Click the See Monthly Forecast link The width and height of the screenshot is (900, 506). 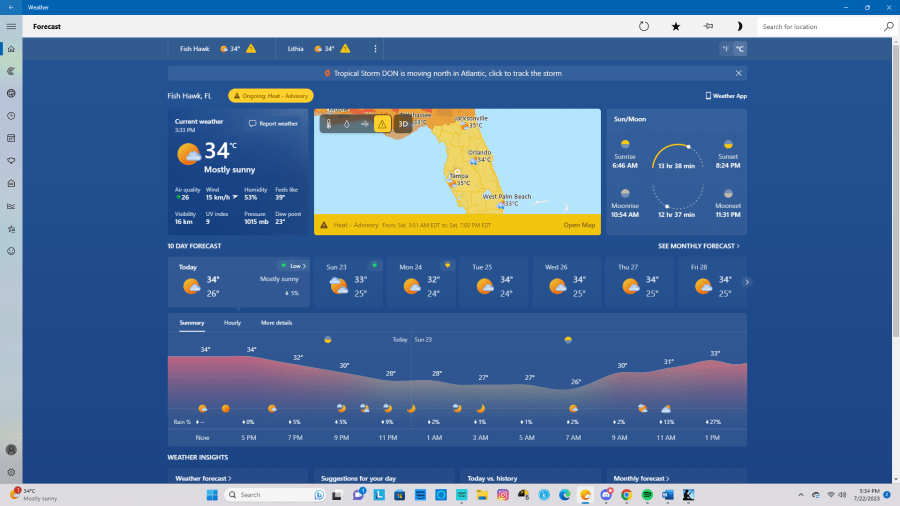pos(698,245)
